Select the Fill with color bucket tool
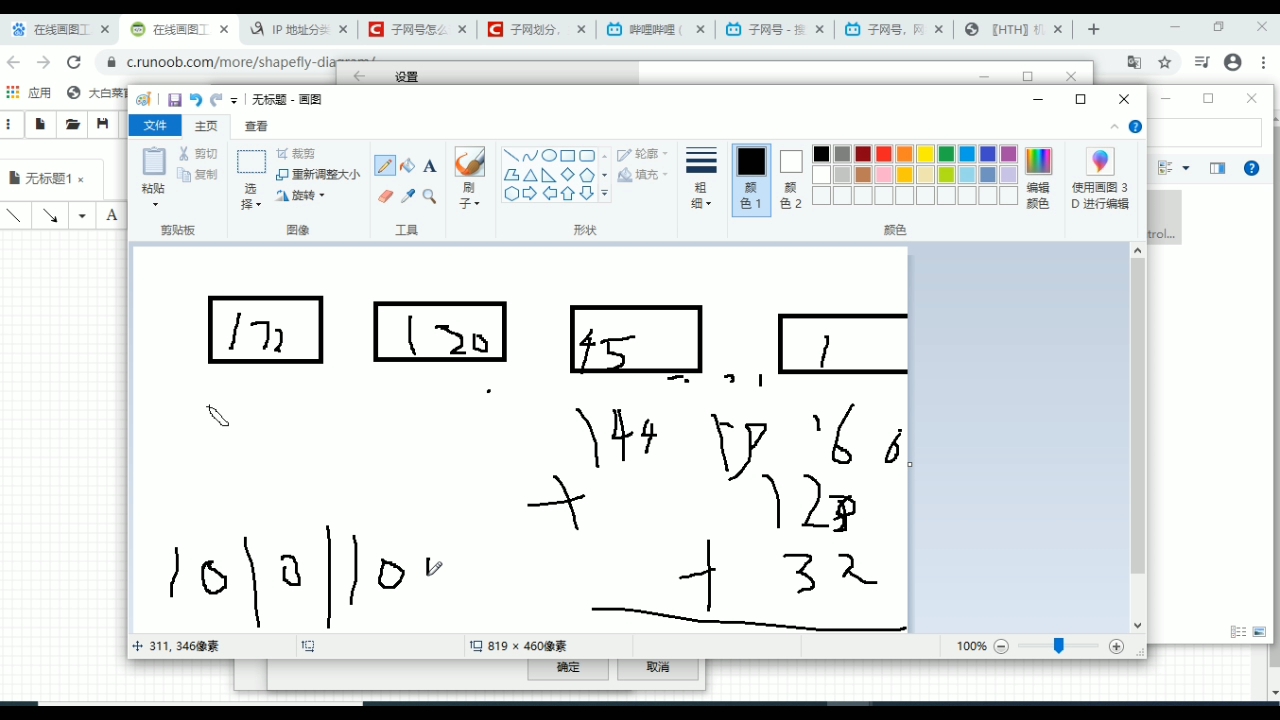The height and width of the screenshot is (720, 1280). [x=407, y=166]
